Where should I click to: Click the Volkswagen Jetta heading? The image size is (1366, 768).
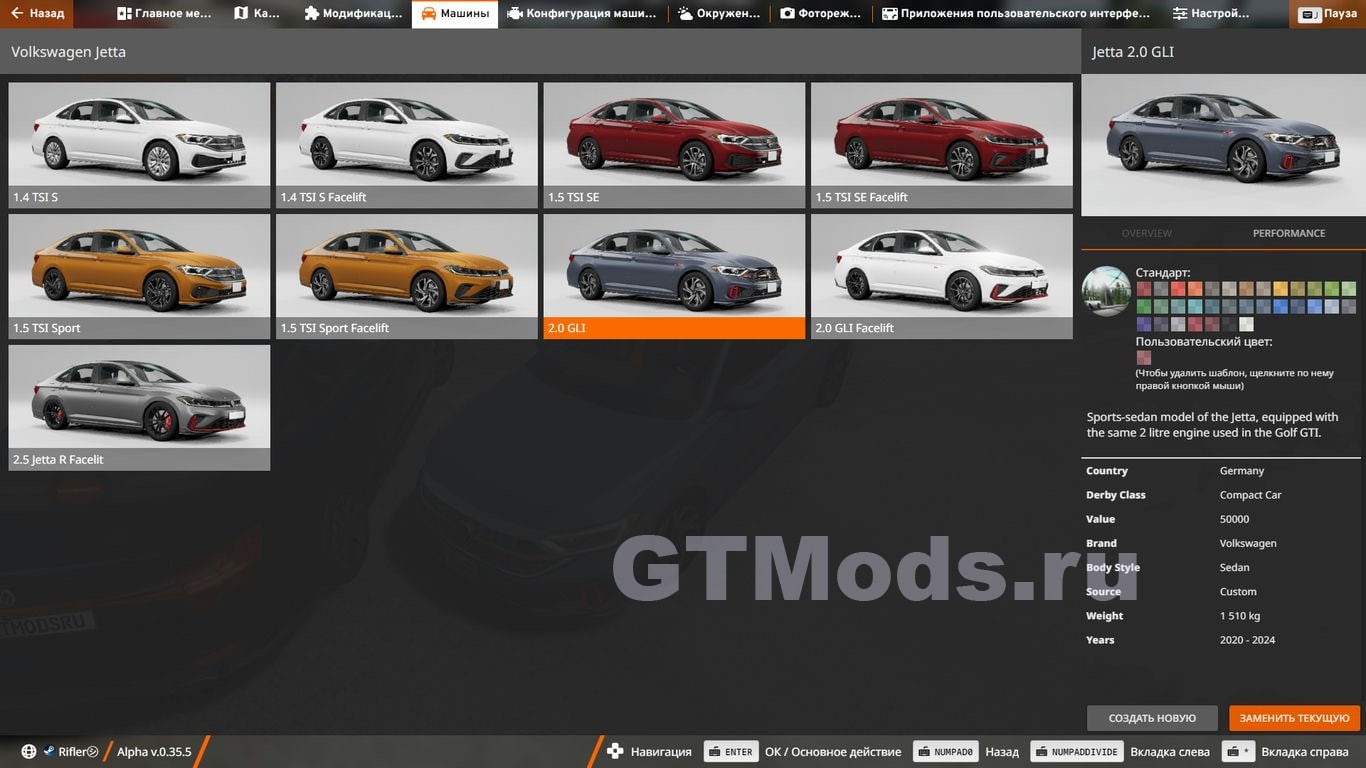pyautogui.click(x=69, y=52)
